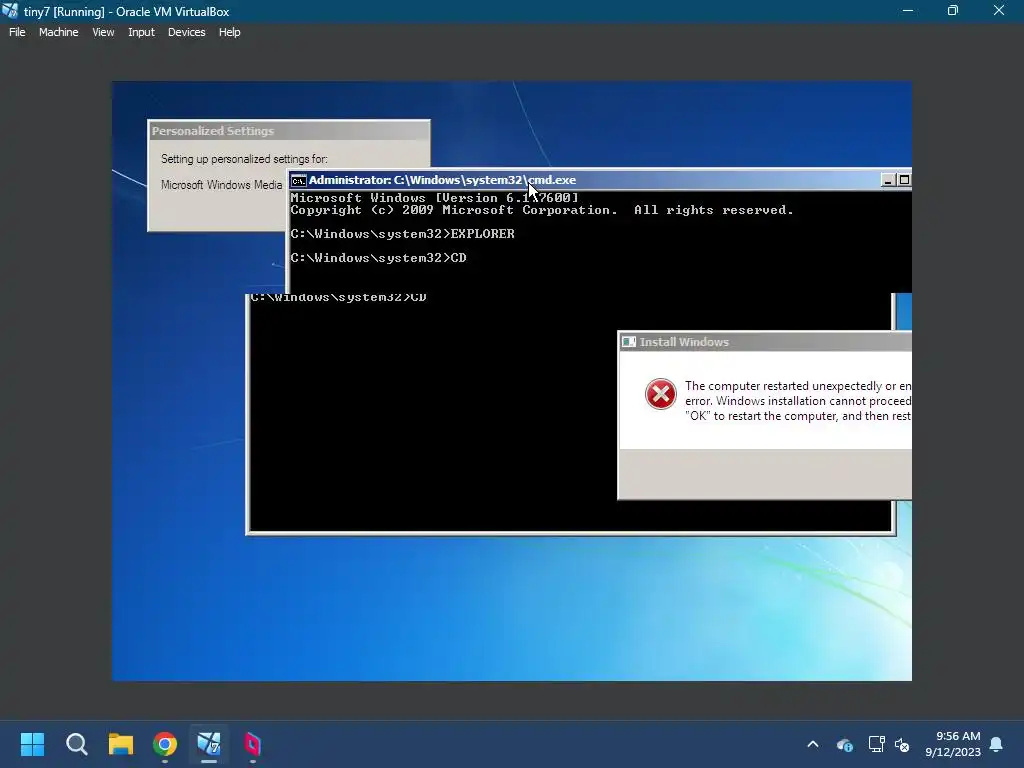Close the VirtualBox tiny7 window
1024x768 pixels.
coord(999,10)
